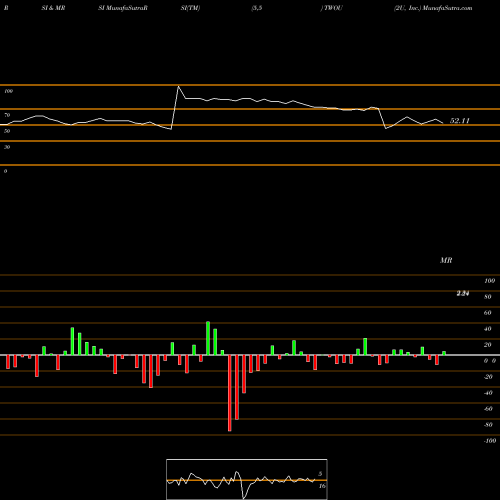
Task: Click the 'MR' panel label
Action: [x=446, y=260]
